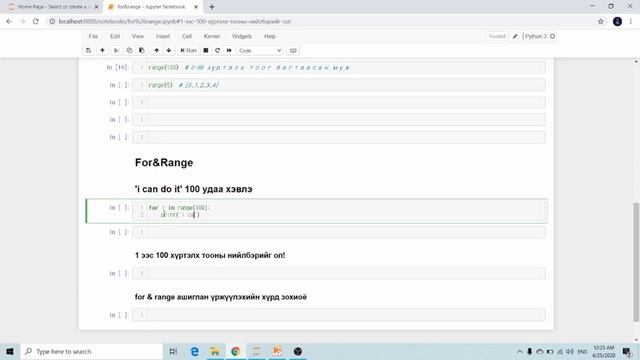Viewport: 640px width, 360px height.
Task: Insert a new cell below with plus icon
Action: tap(102, 50)
